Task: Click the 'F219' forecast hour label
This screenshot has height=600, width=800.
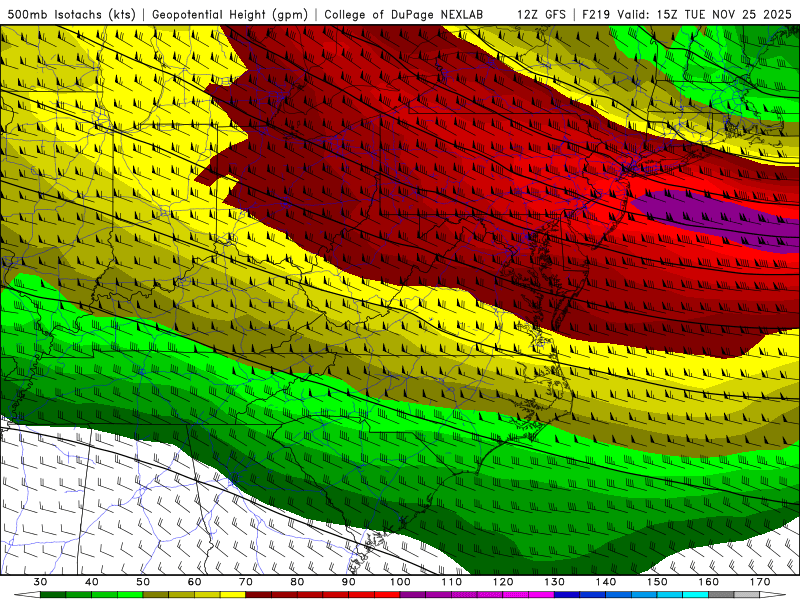Action: point(596,14)
